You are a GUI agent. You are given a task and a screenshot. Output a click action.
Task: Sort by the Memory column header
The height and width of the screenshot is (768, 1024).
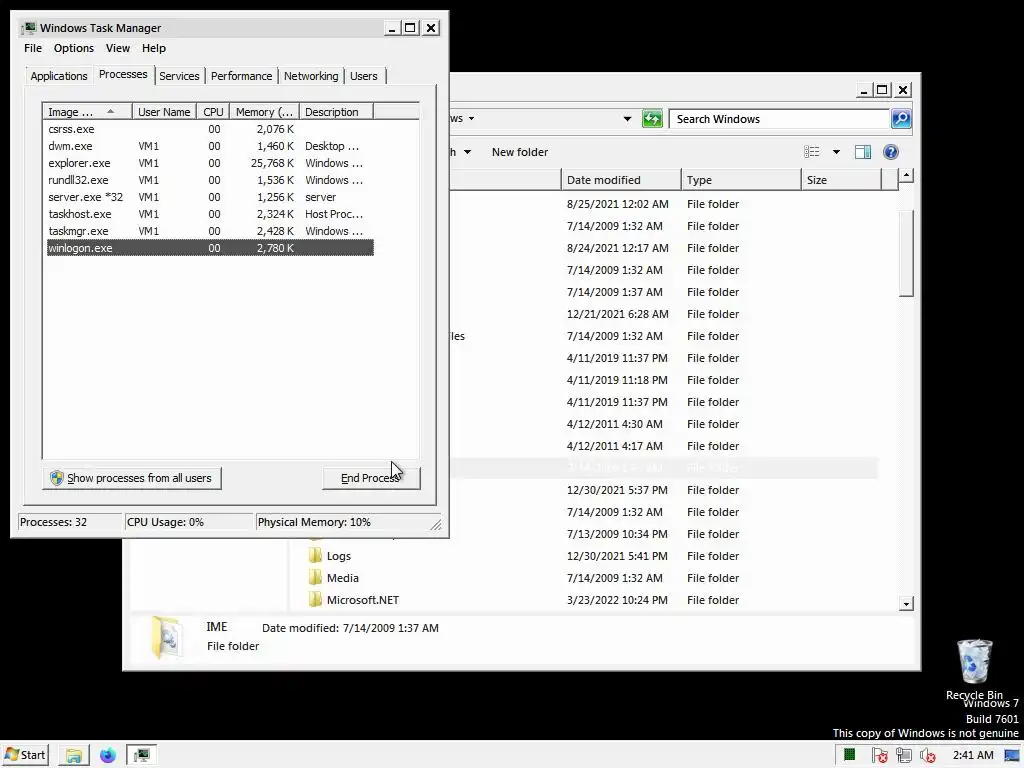[x=264, y=112]
